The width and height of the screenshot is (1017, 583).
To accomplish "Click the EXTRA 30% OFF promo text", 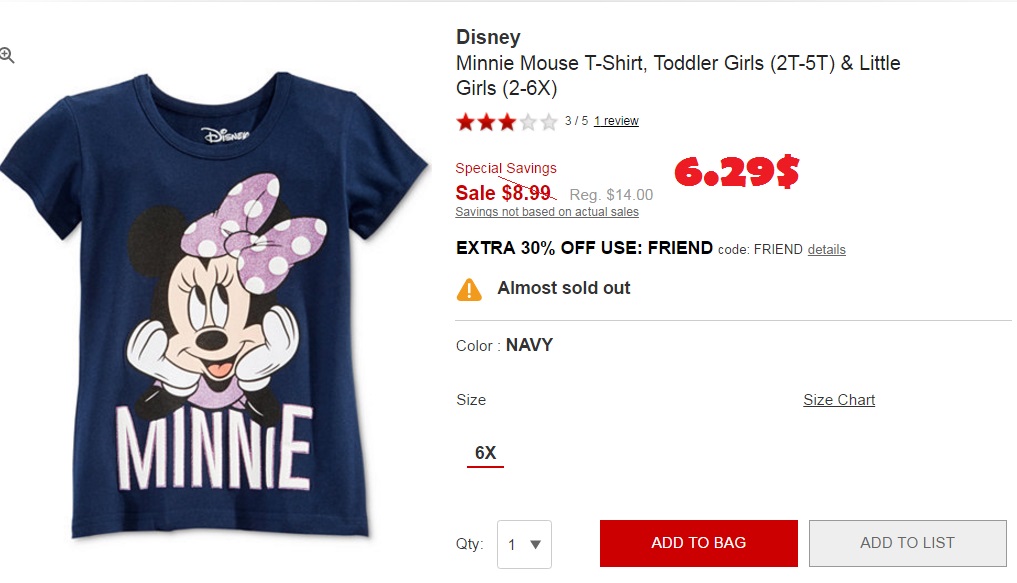I will pyautogui.click(x=584, y=248).
